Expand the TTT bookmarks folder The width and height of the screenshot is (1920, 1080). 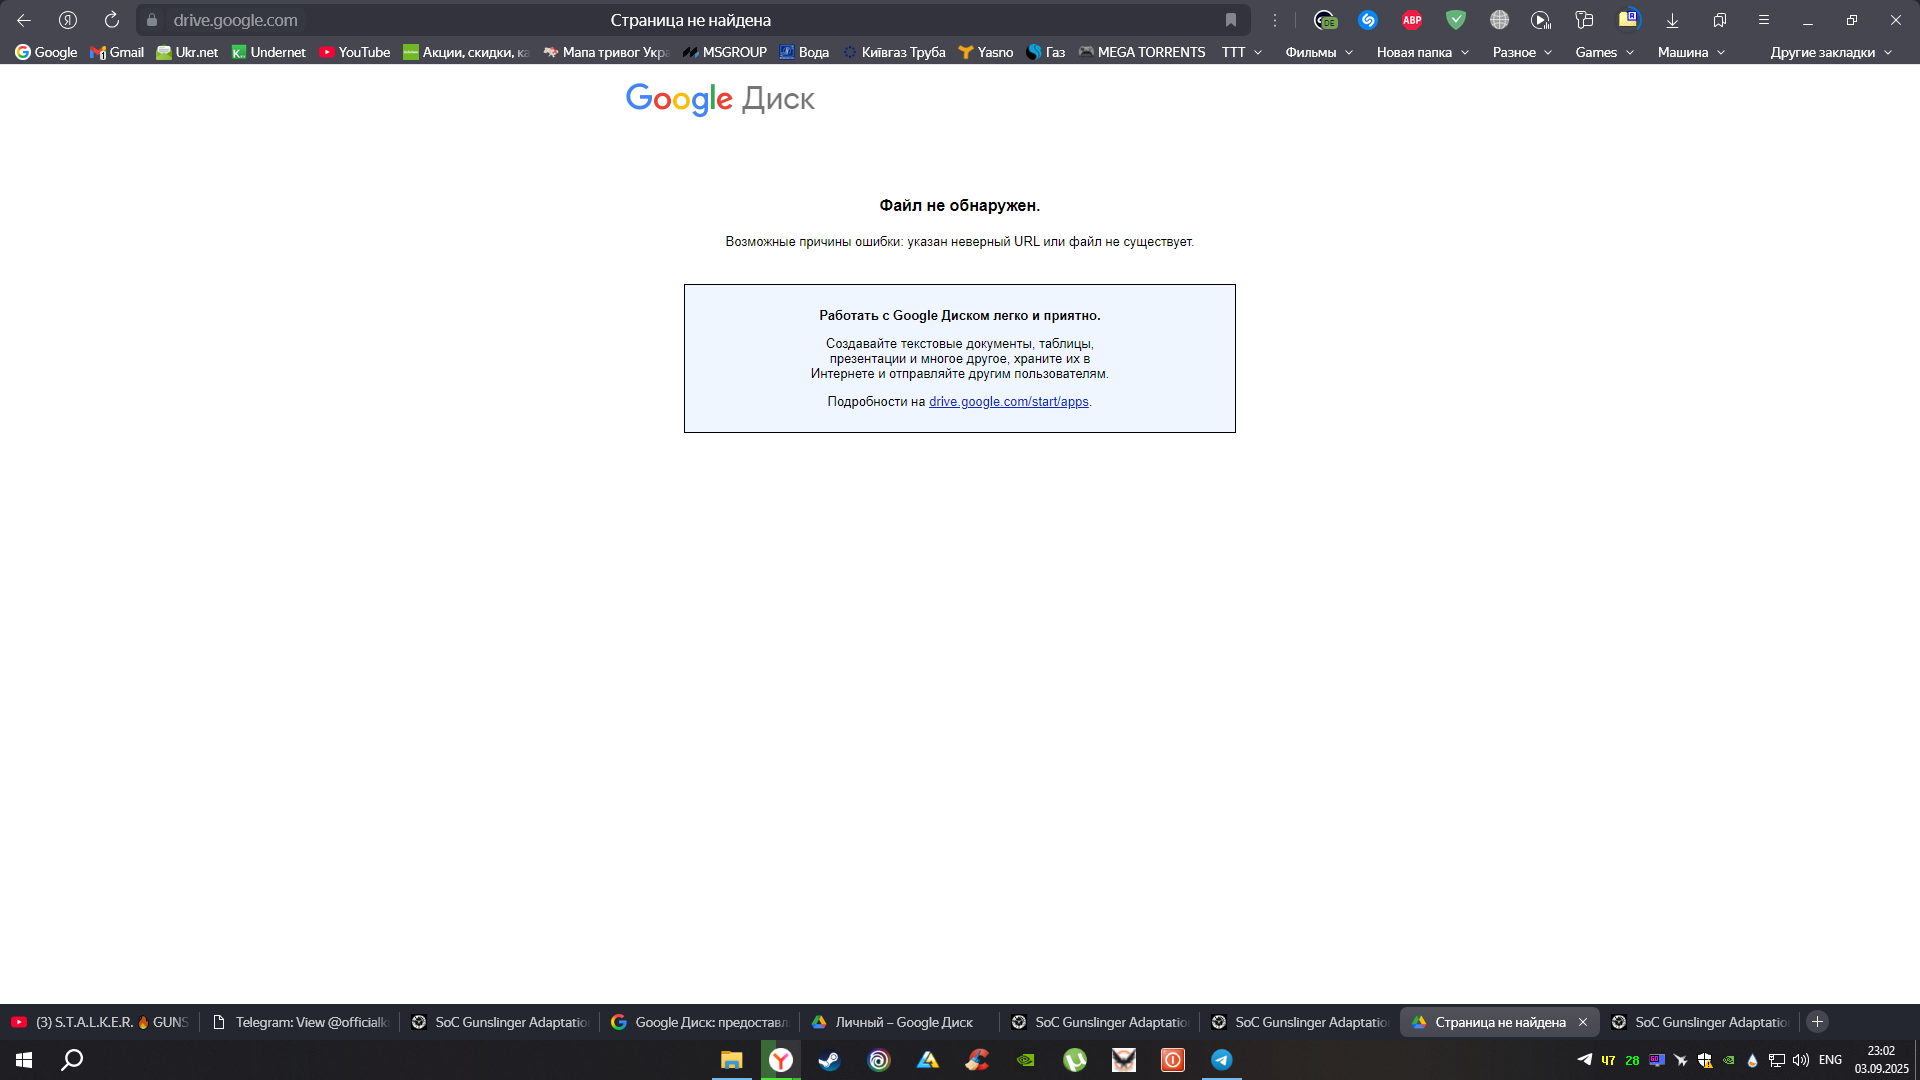(1242, 52)
